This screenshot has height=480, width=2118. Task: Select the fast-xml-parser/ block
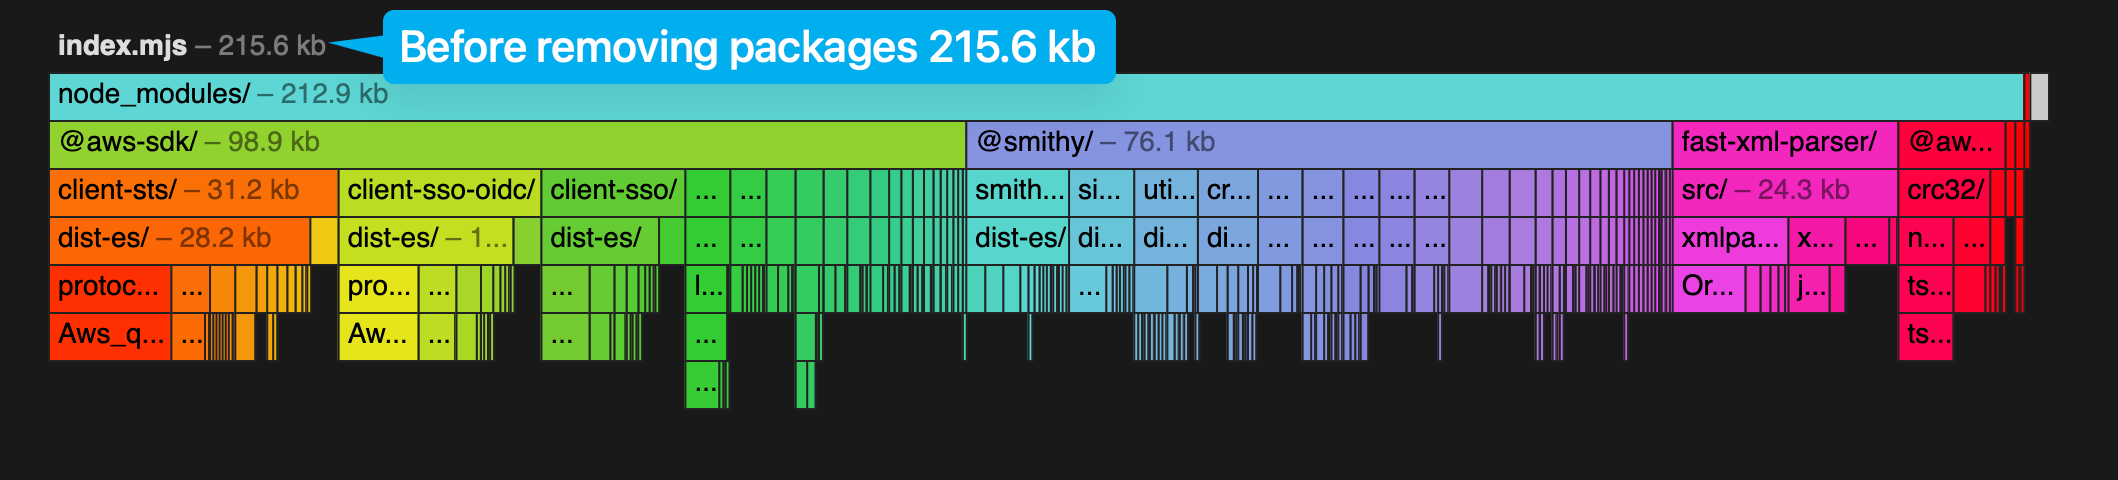(x=1784, y=144)
